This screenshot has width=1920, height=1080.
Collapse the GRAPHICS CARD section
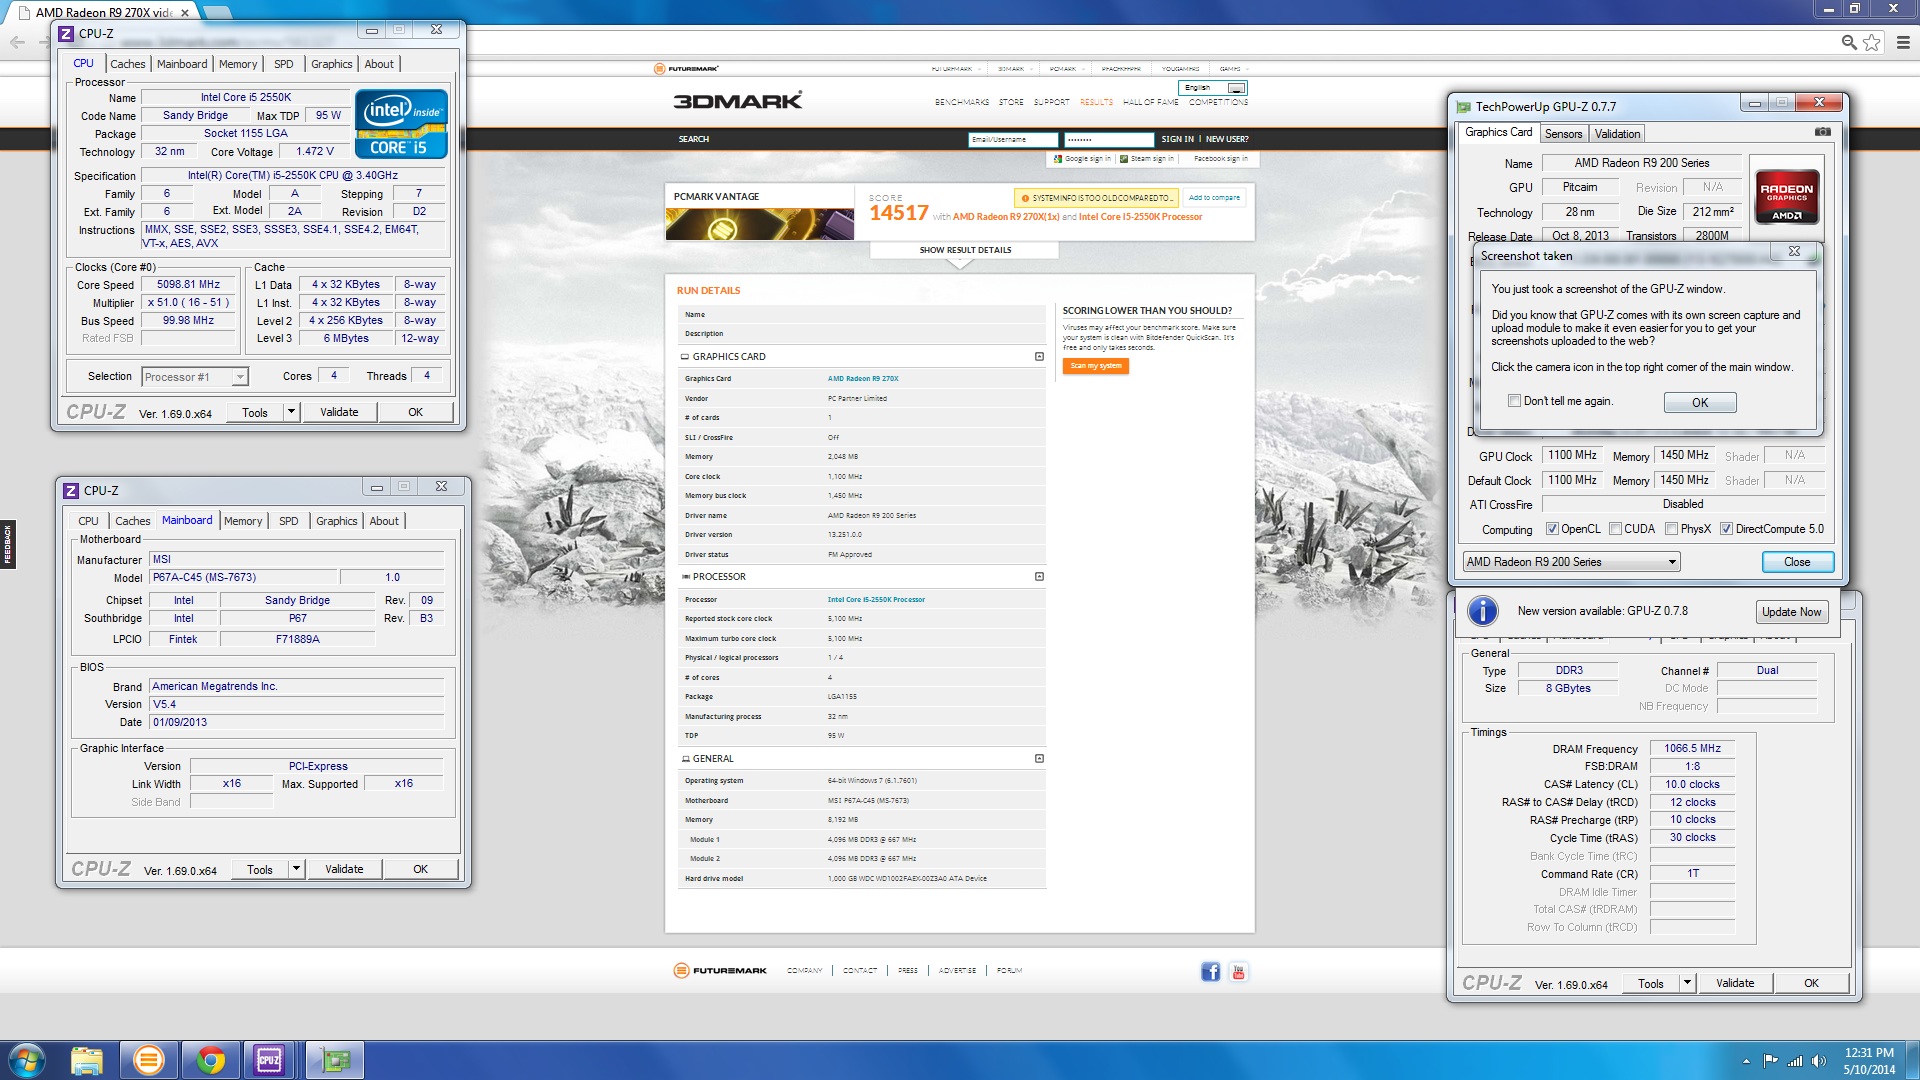[1039, 357]
